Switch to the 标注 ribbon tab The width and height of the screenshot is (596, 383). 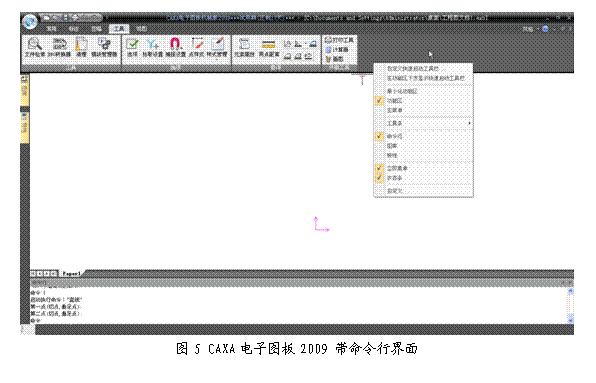click(73, 29)
